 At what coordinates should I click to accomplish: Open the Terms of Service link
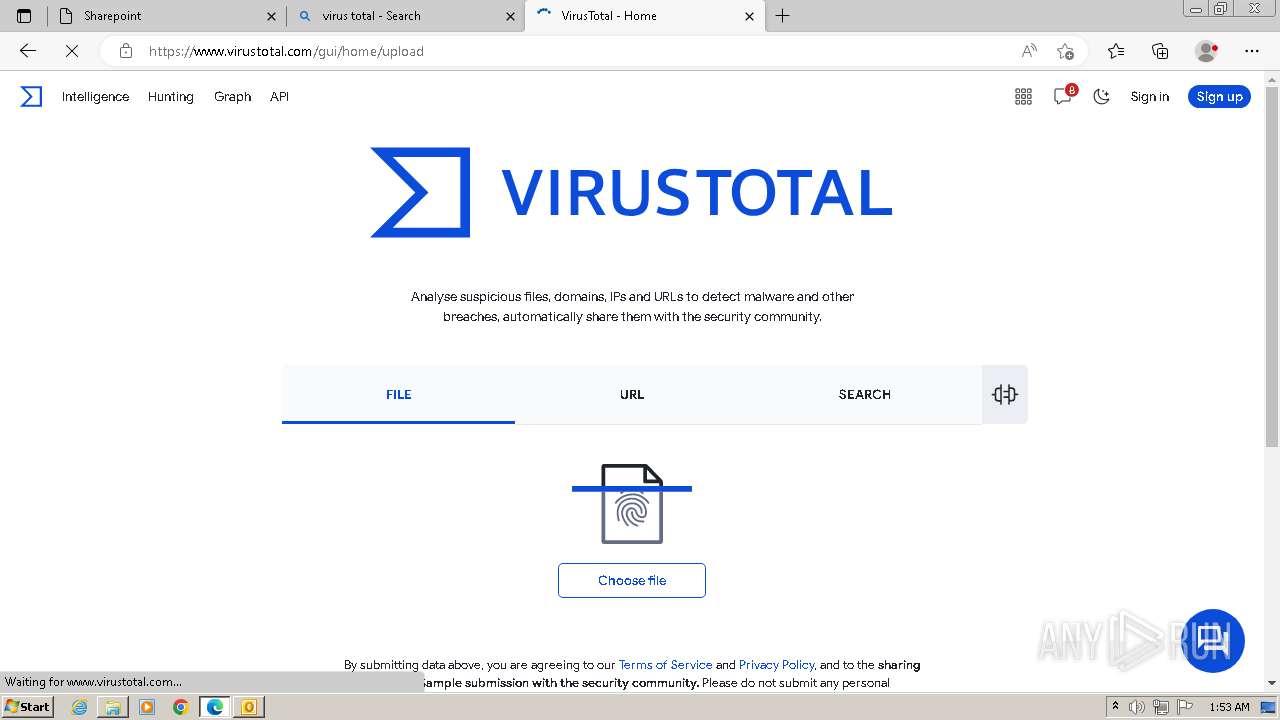[x=665, y=664]
